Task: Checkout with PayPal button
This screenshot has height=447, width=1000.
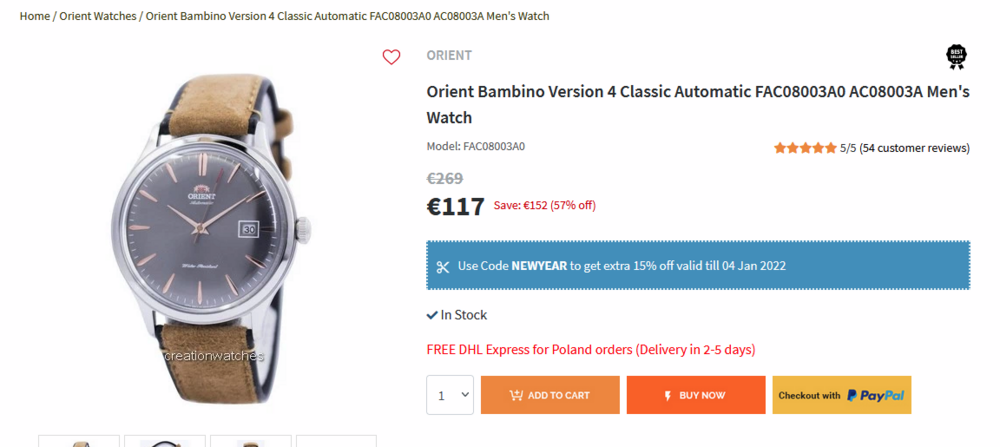Action: click(841, 395)
